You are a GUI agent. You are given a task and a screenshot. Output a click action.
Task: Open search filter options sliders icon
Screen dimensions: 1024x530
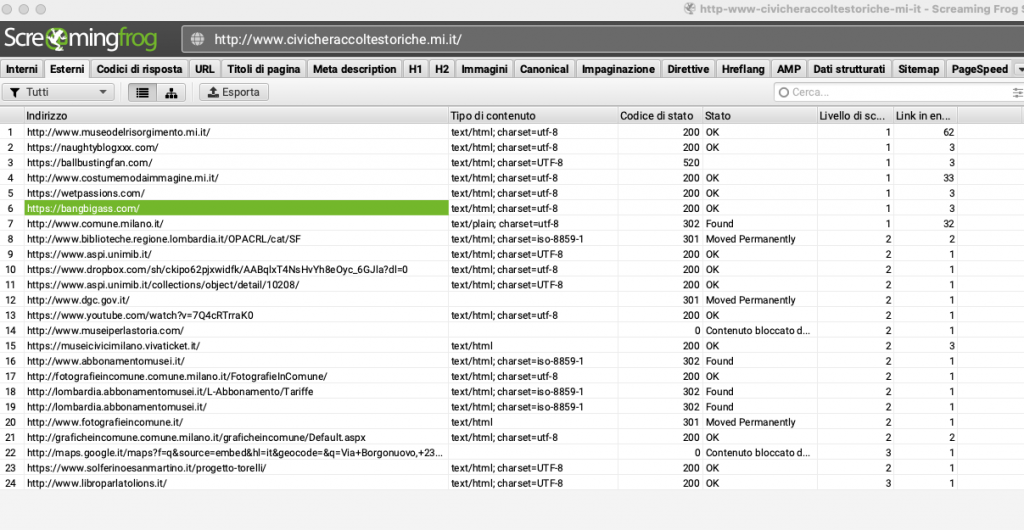pos(1017,92)
